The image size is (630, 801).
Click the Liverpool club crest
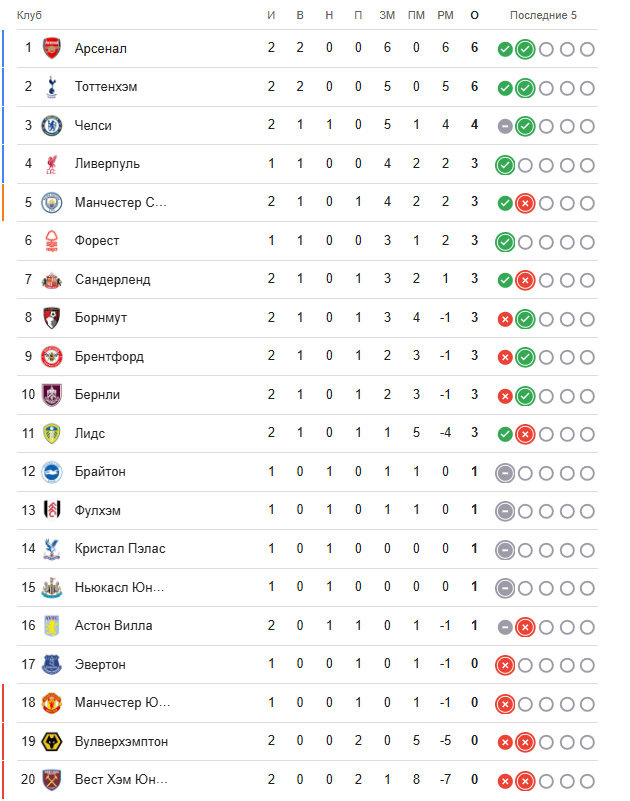(x=51, y=164)
